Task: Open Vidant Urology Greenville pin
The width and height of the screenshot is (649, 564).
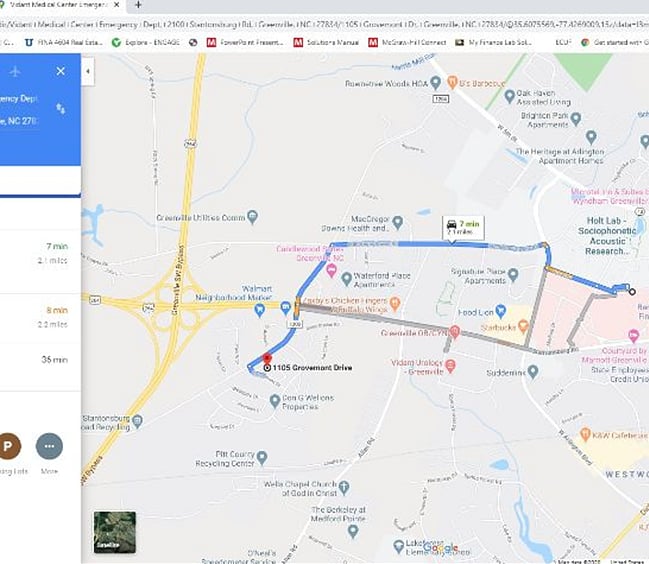Action: click(x=450, y=365)
